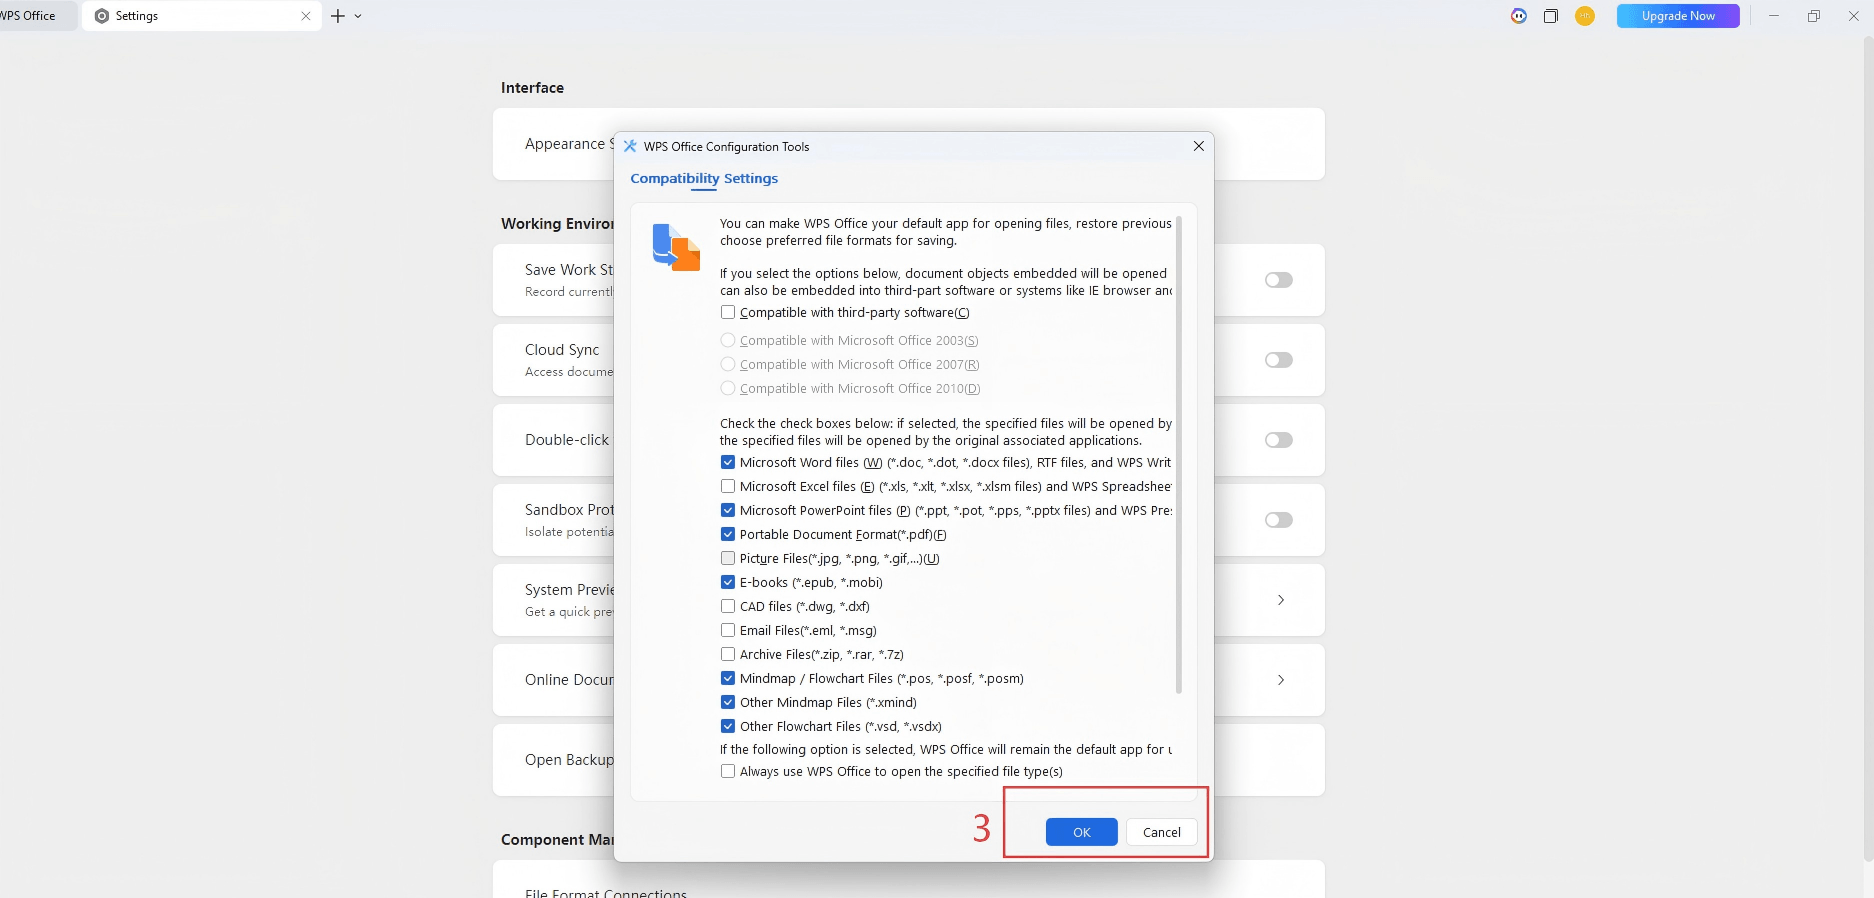Click the Open Backup row
This screenshot has width=1874, height=898.
tap(909, 760)
